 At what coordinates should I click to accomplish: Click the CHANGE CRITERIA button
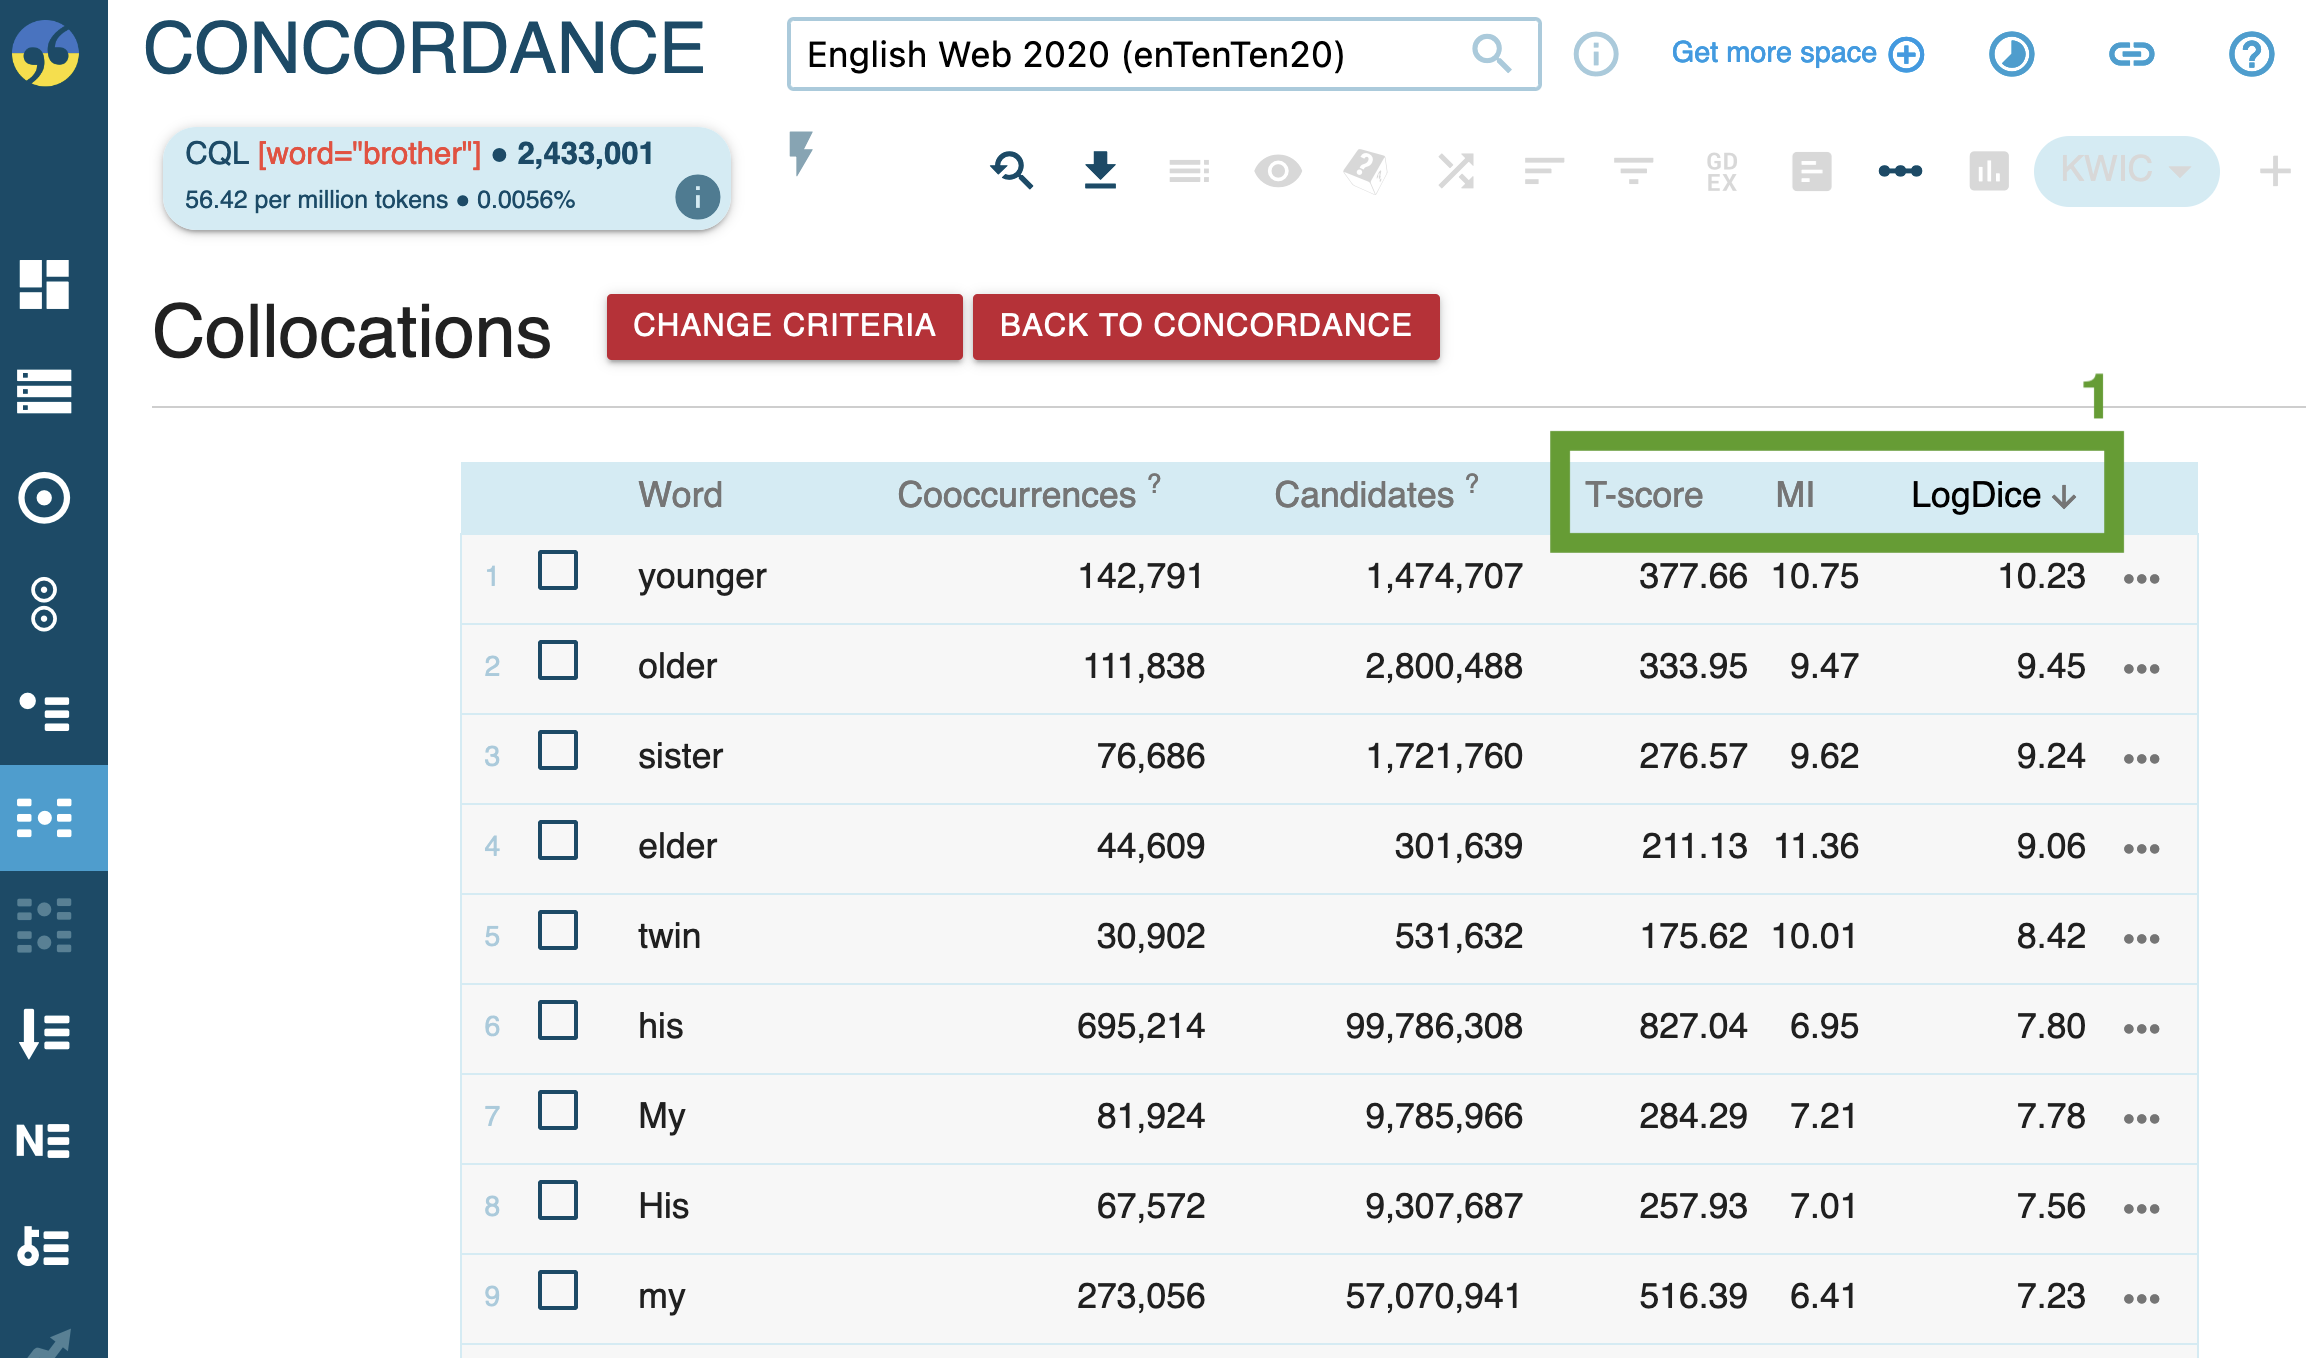point(784,326)
